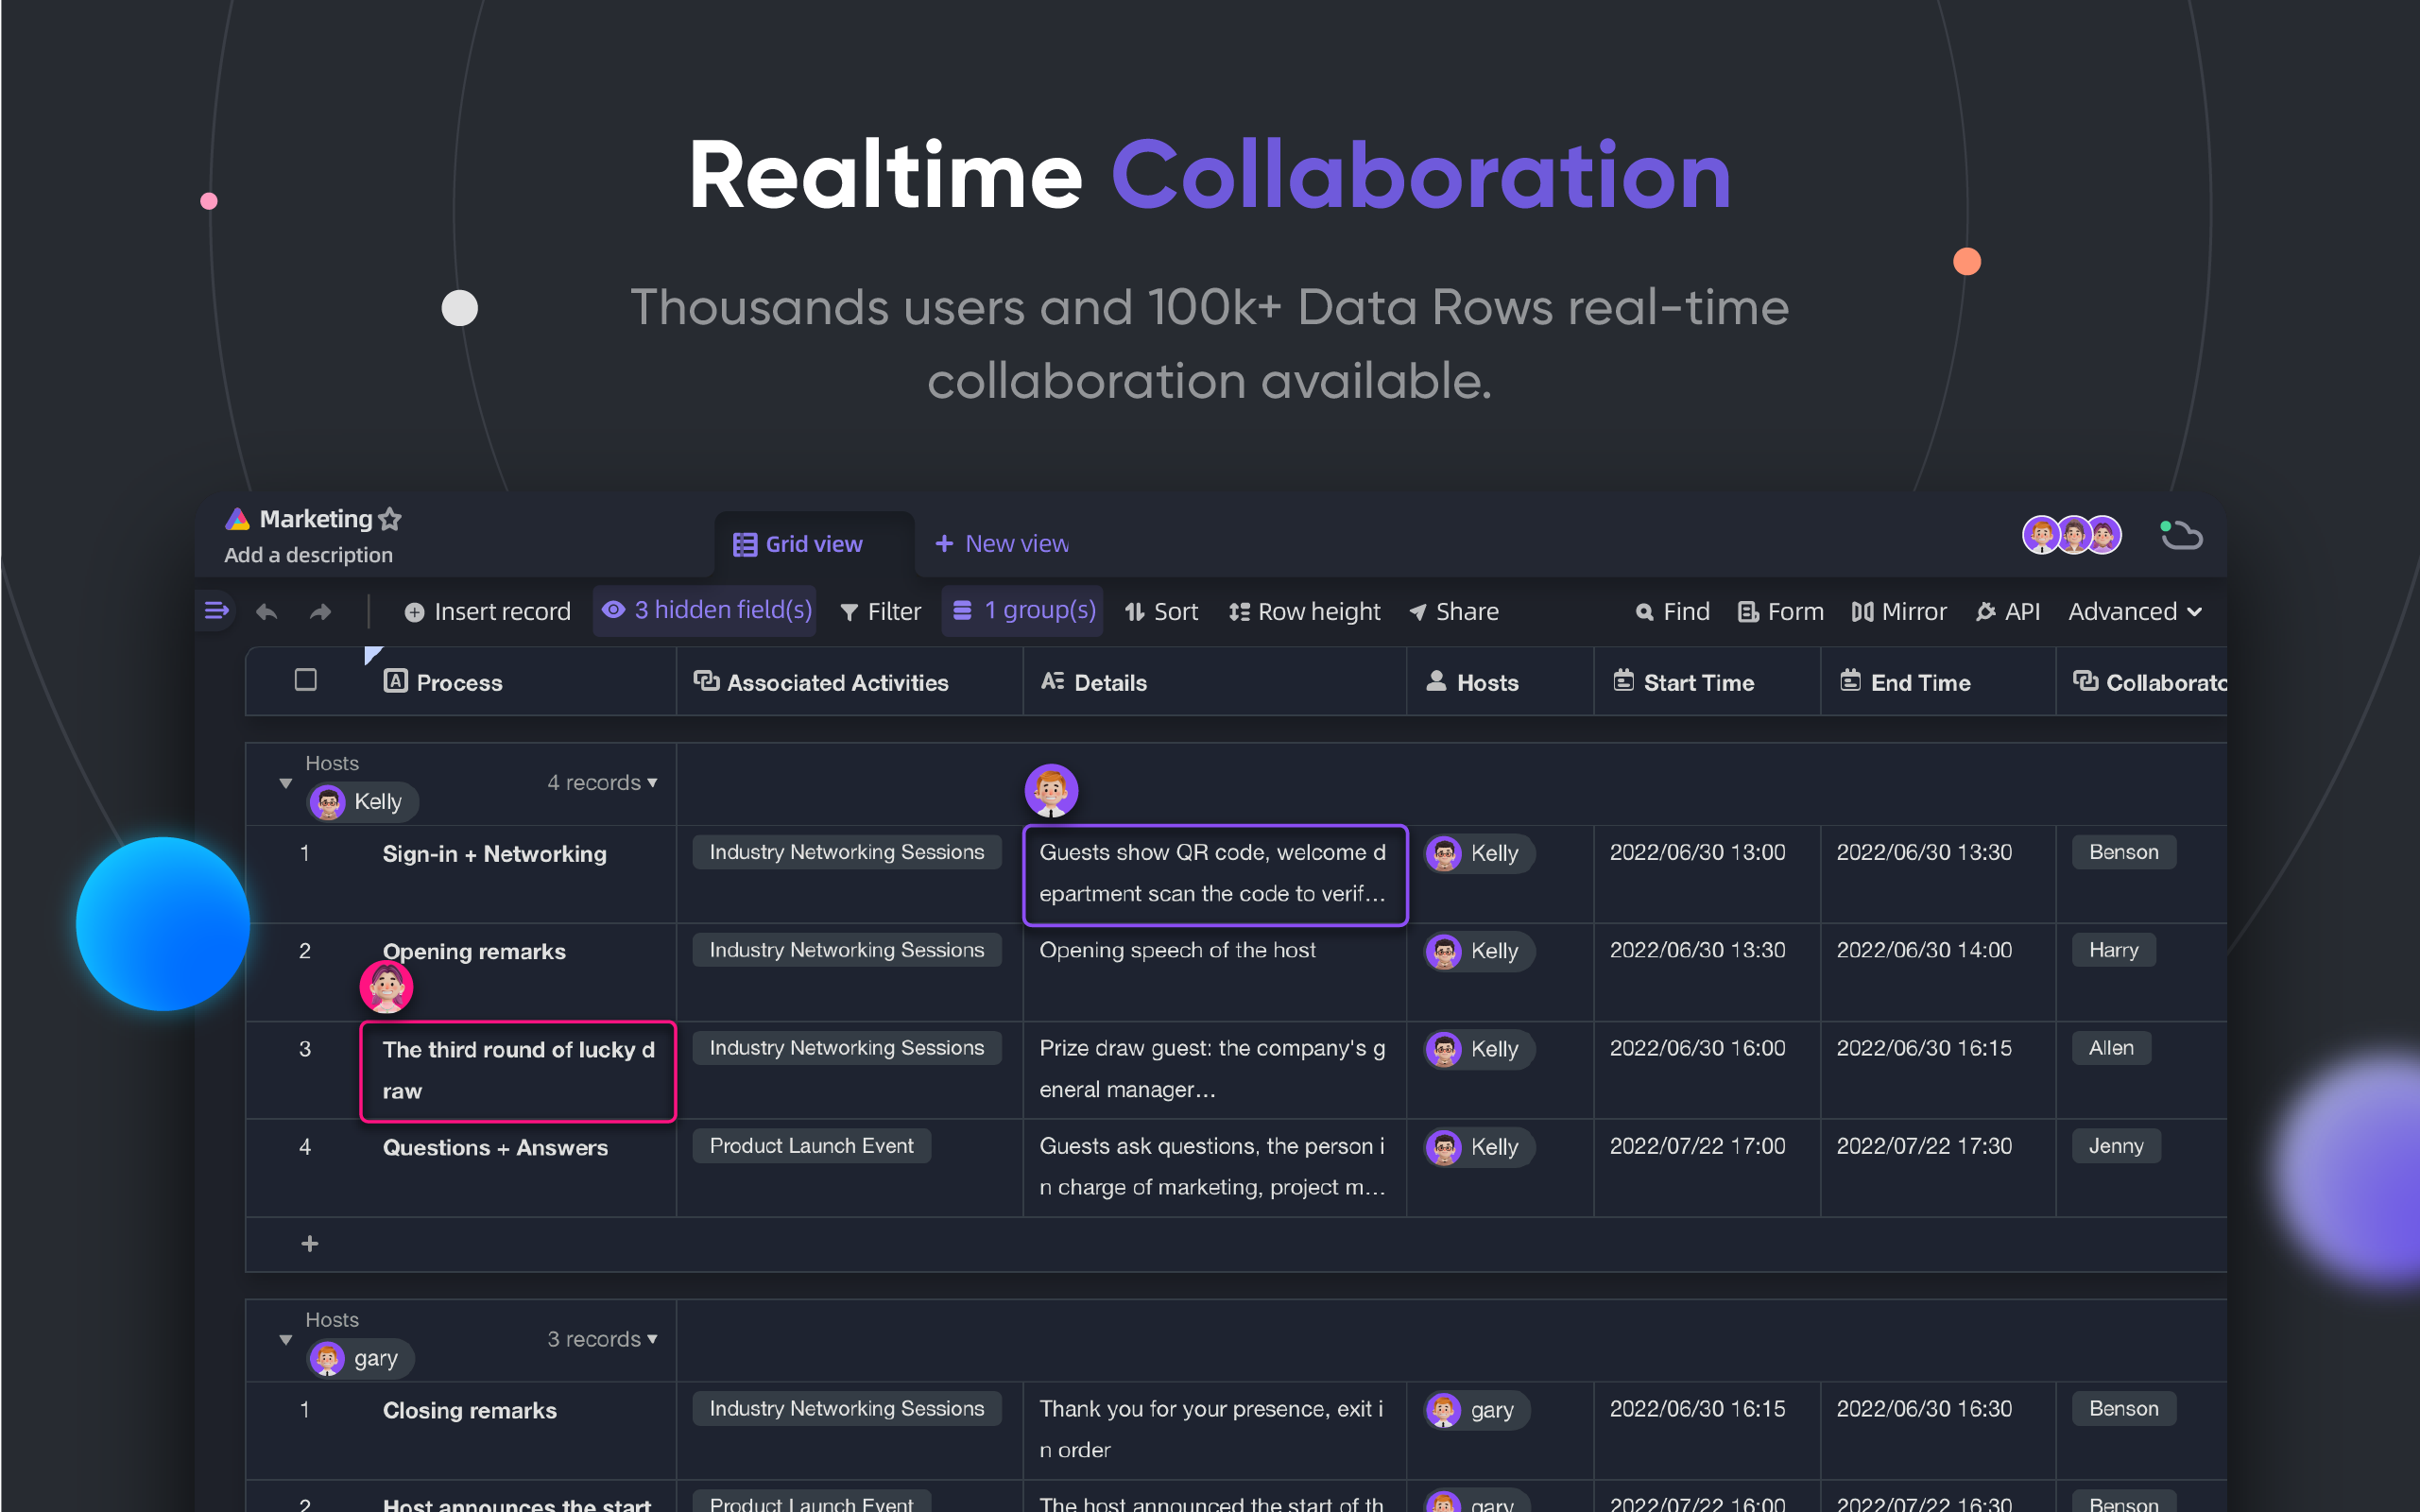
Task: Toggle the gary group collapse arrow
Action: [283, 1338]
